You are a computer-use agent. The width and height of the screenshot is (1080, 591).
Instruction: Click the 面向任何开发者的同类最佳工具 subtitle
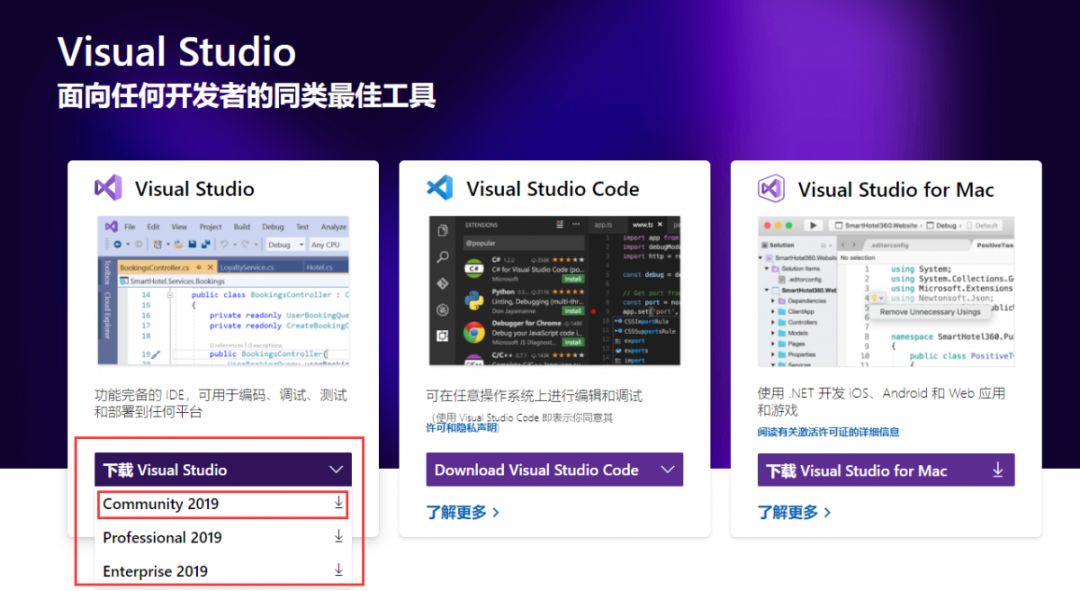(247, 96)
